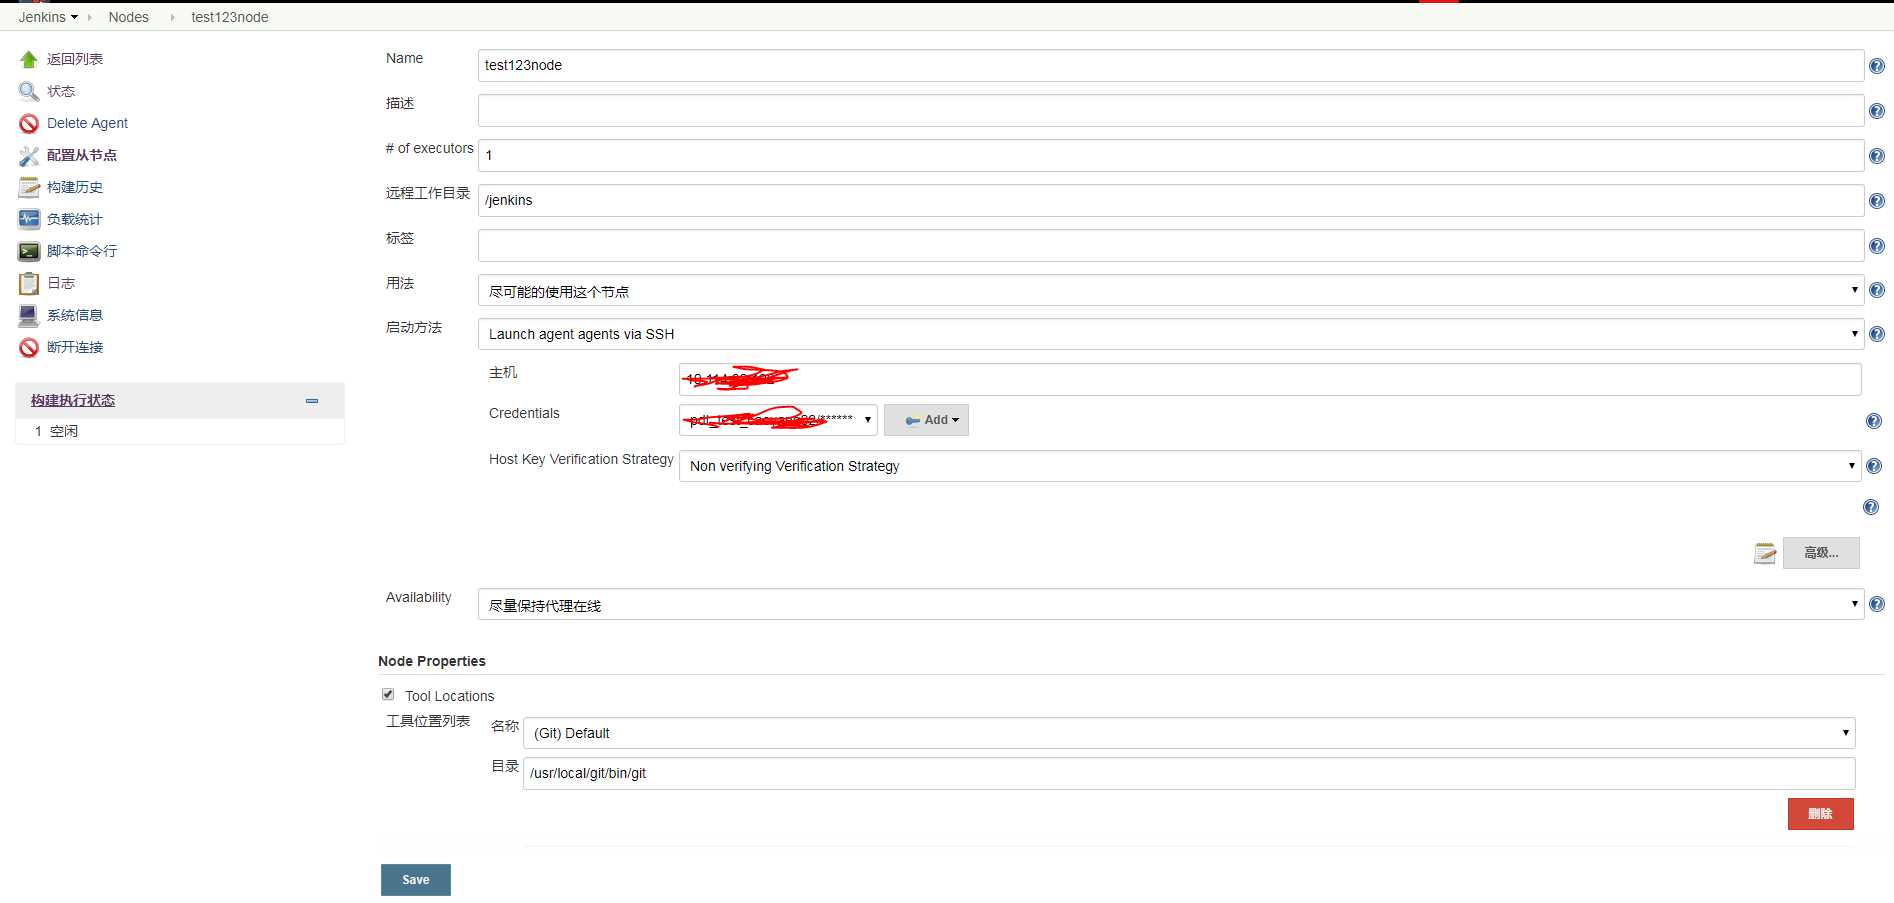Click the wrench icon for 配置从节点
The width and height of the screenshot is (1894, 903).
(29, 156)
